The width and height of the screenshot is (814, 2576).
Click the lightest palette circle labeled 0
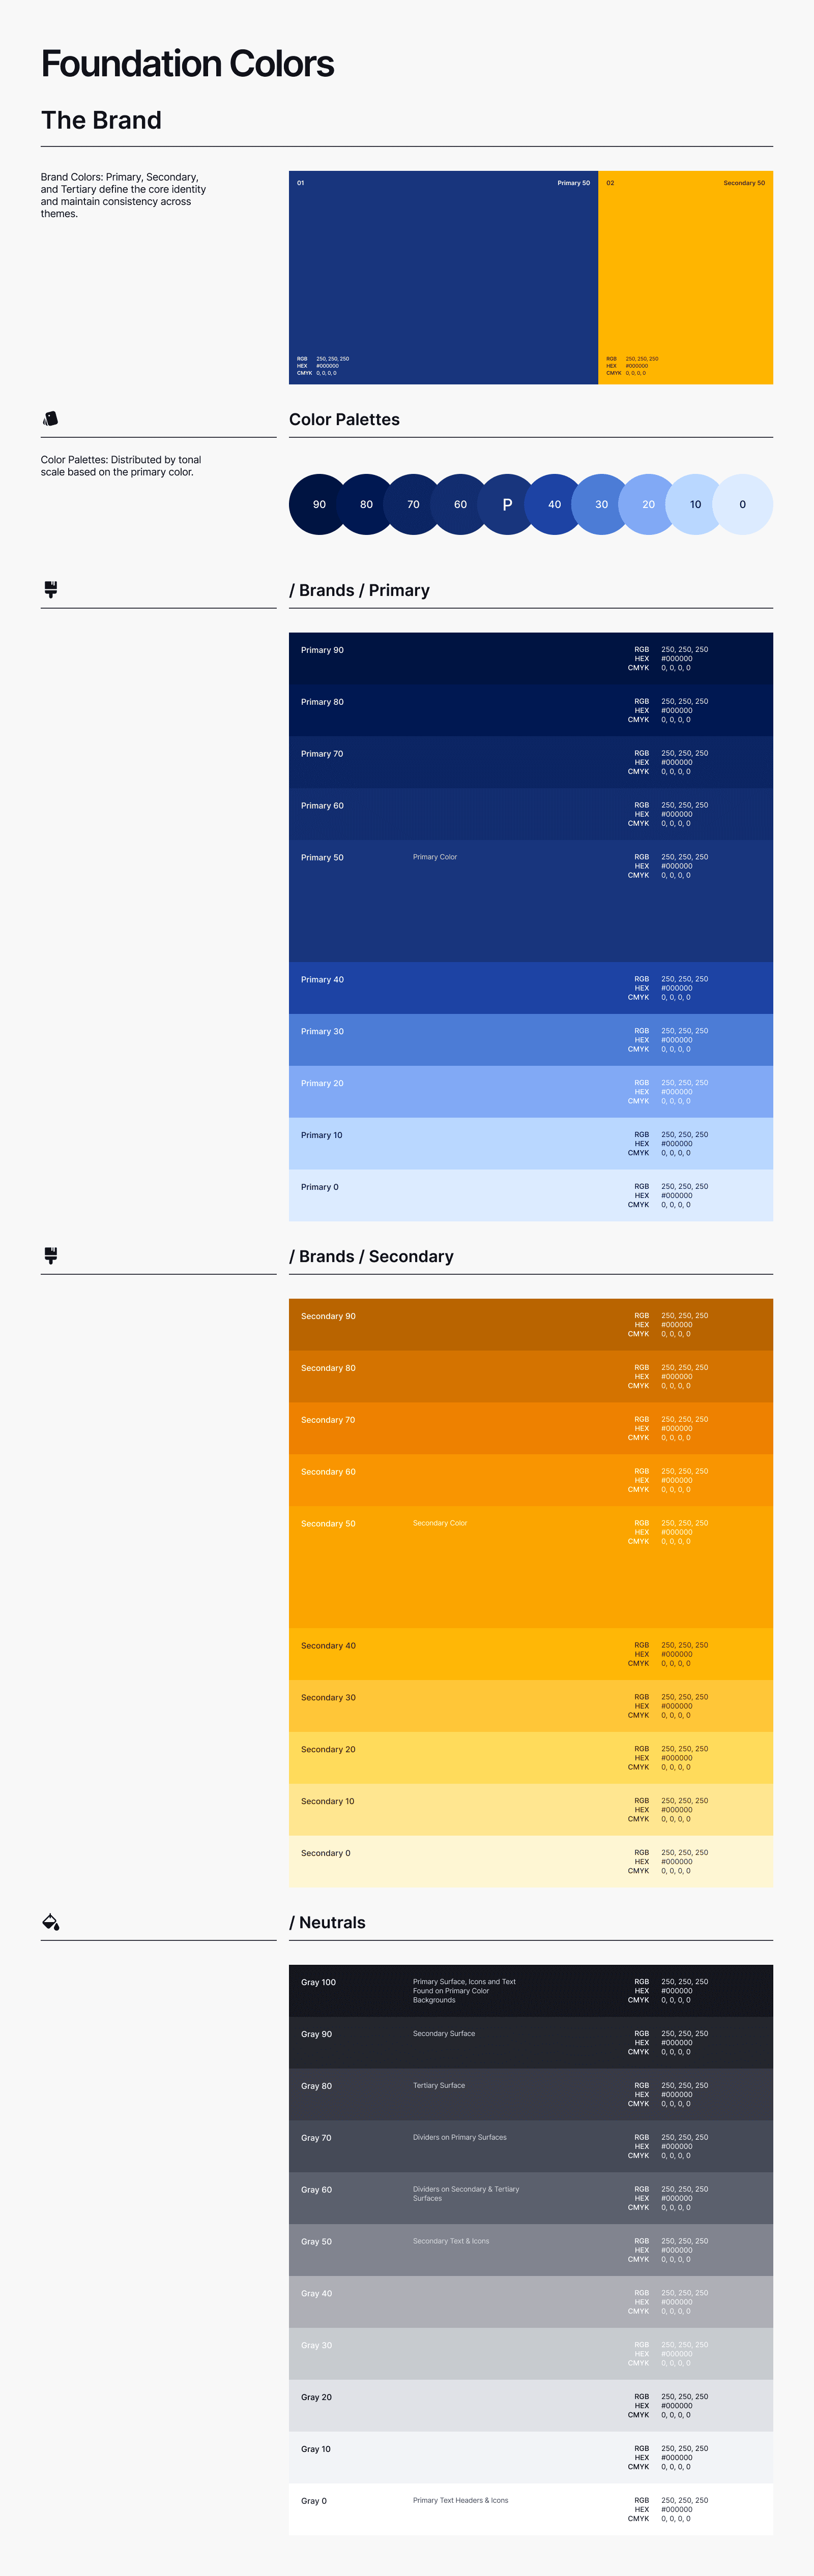pos(742,504)
